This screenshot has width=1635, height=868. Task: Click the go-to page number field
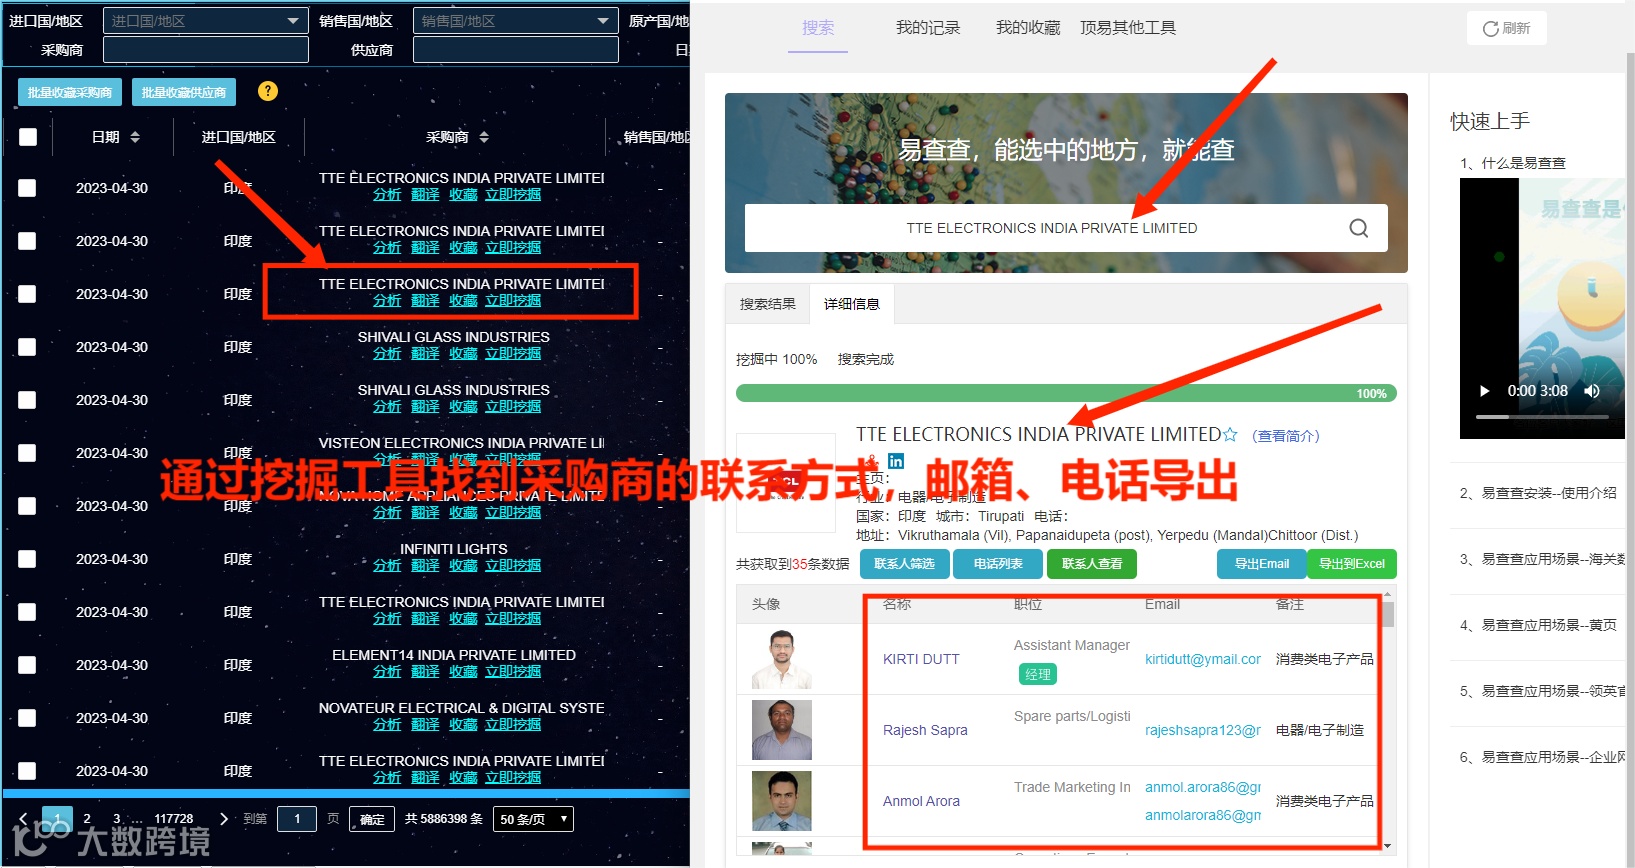tap(297, 819)
